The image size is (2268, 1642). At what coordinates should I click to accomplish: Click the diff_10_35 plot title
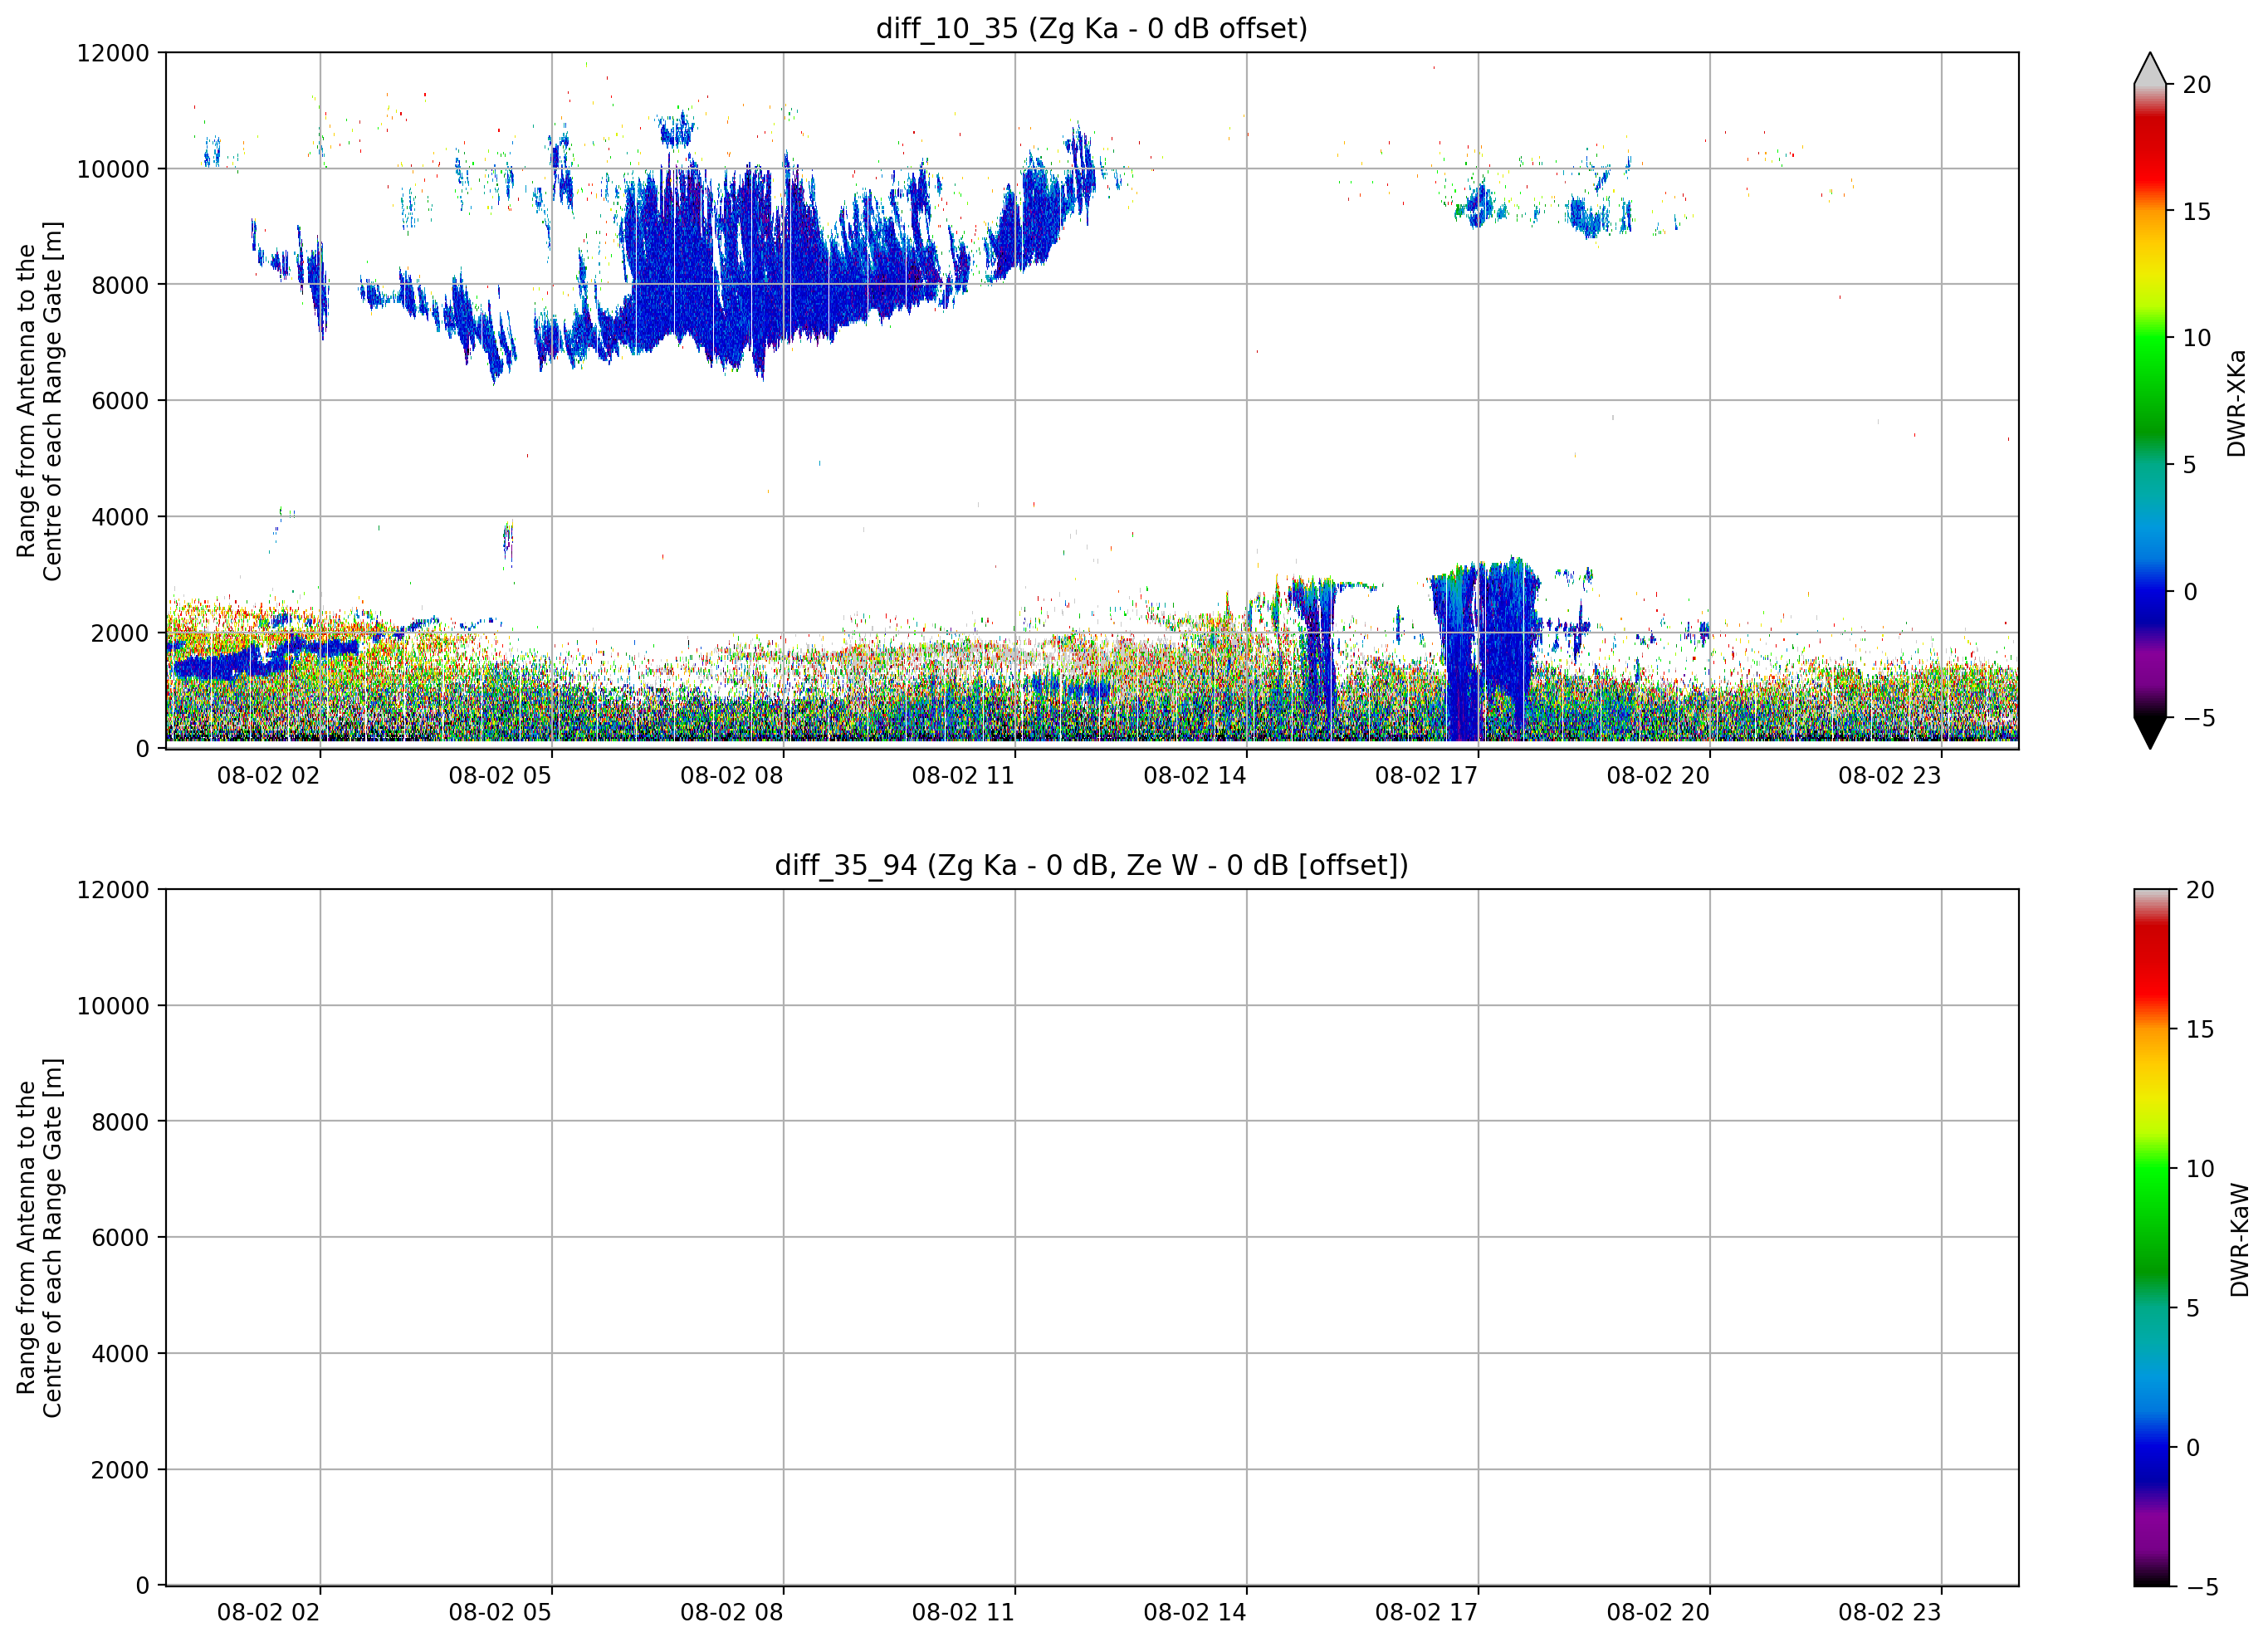pyautogui.click(x=1091, y=28)
